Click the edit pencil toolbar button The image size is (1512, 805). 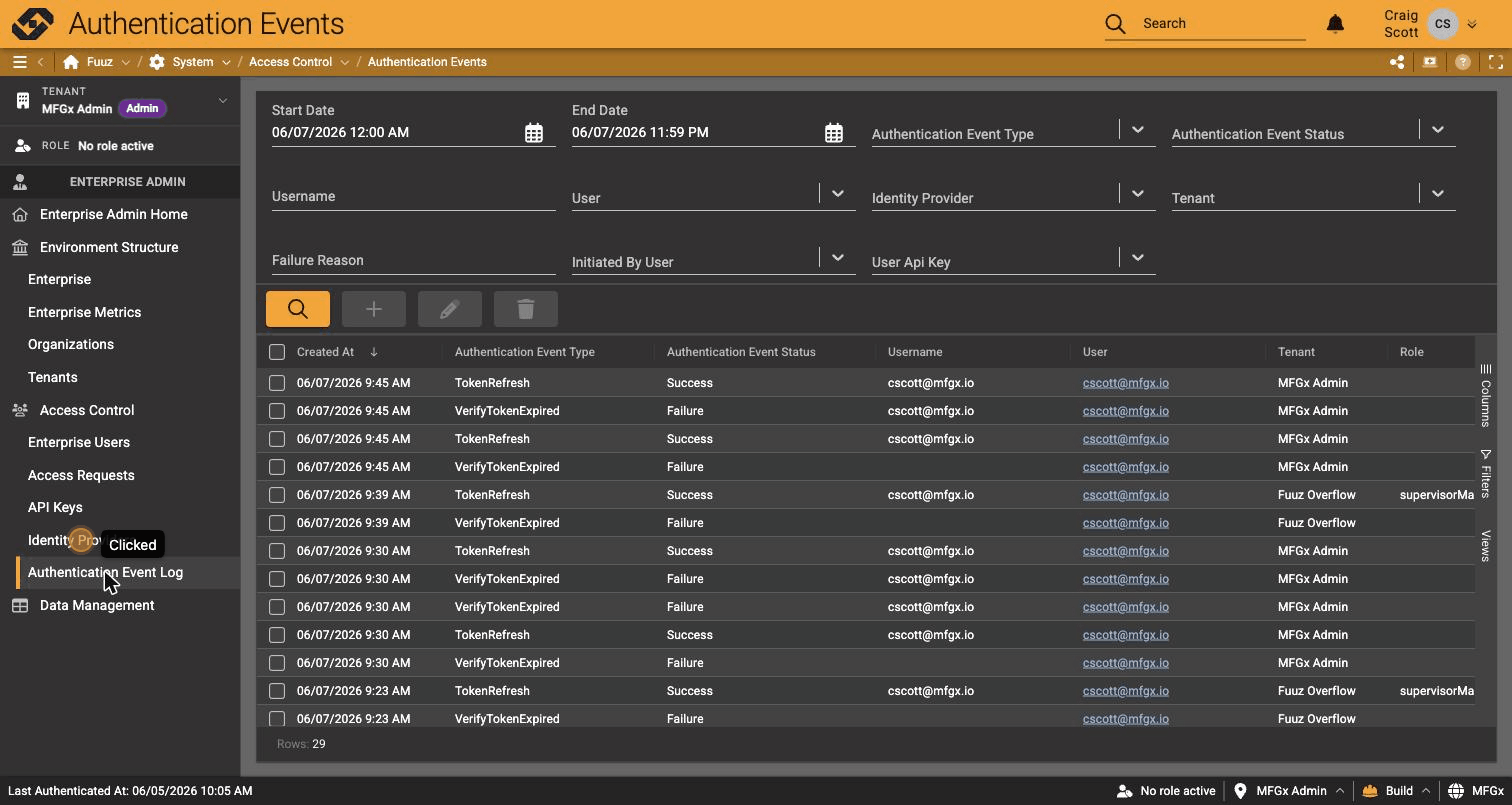pos(450,309)
